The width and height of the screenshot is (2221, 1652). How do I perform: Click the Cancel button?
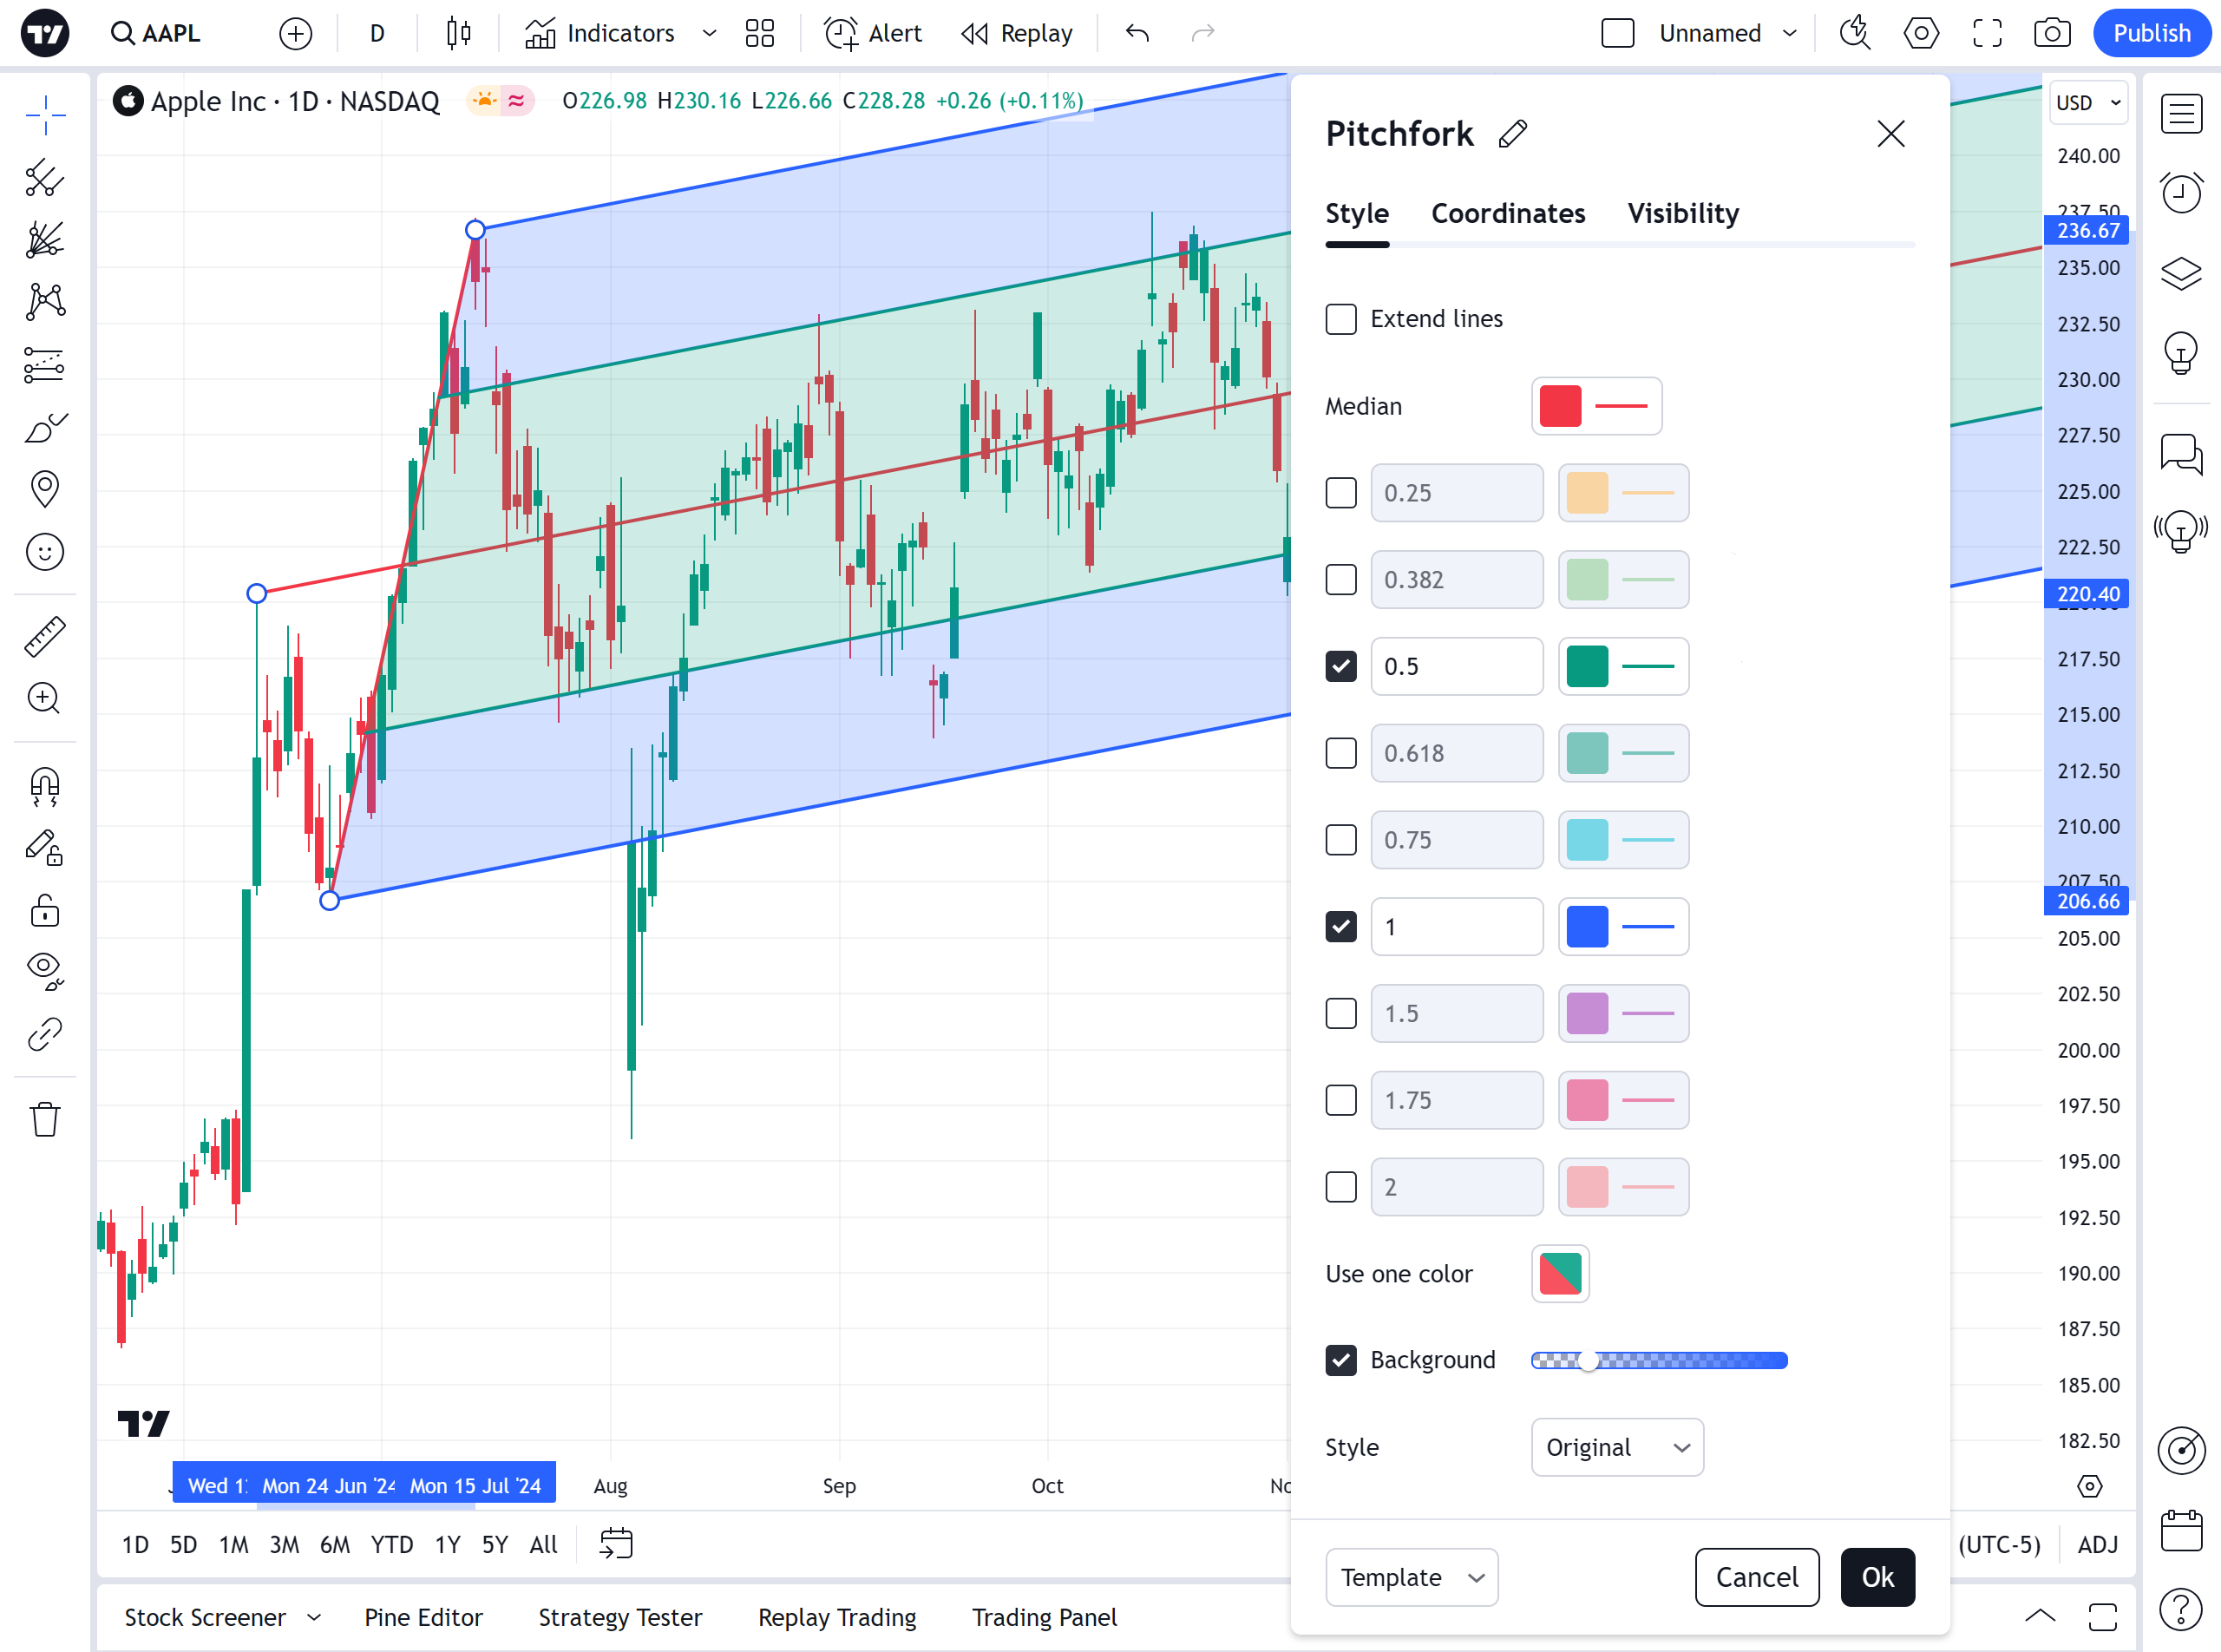point(1756,1577)
